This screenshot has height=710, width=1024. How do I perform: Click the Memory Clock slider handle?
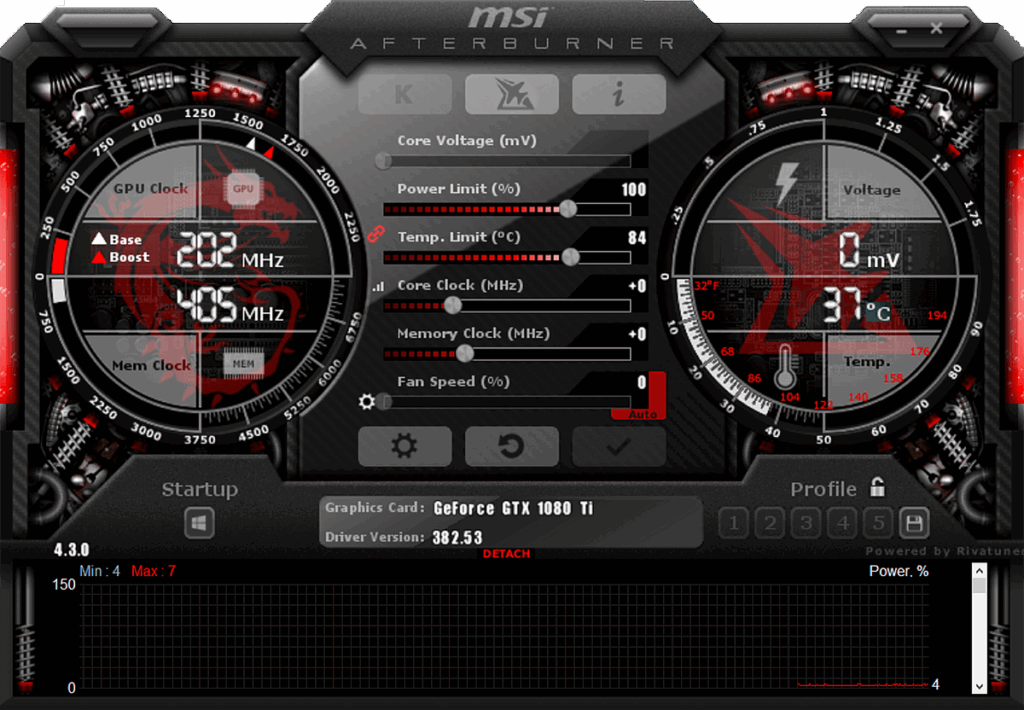pyautogui.click(x=464, y=353)
